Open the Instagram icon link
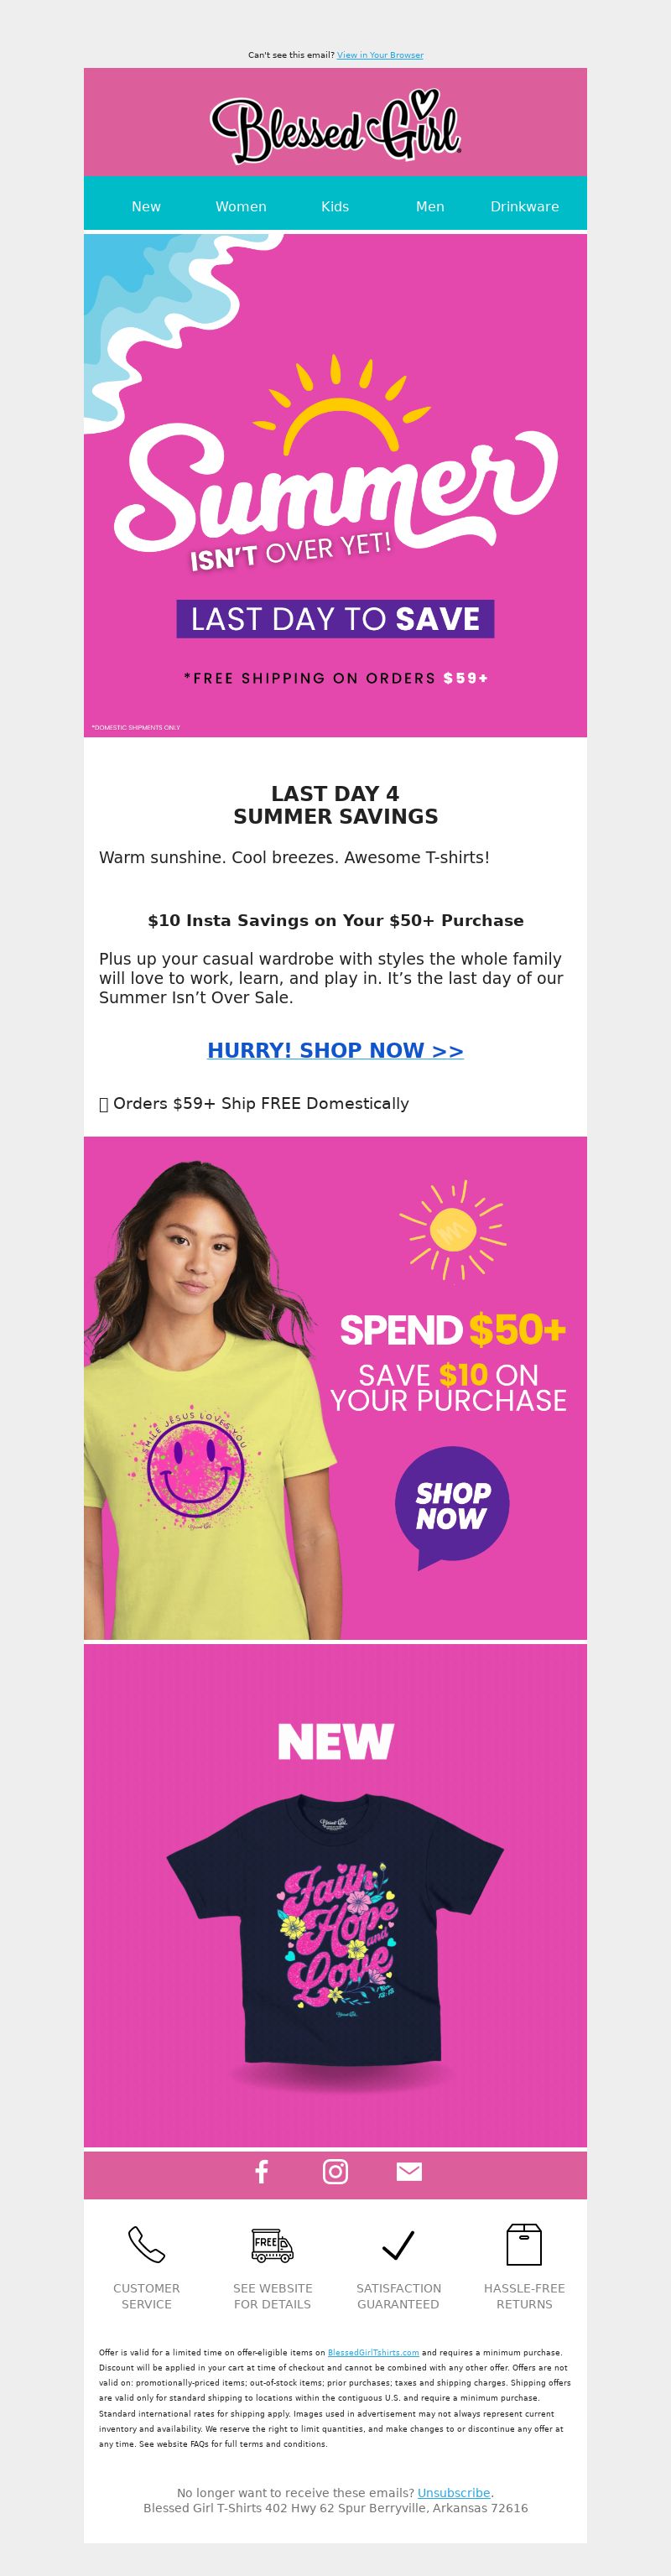 pyautogui.click(x=335, y=2171)
